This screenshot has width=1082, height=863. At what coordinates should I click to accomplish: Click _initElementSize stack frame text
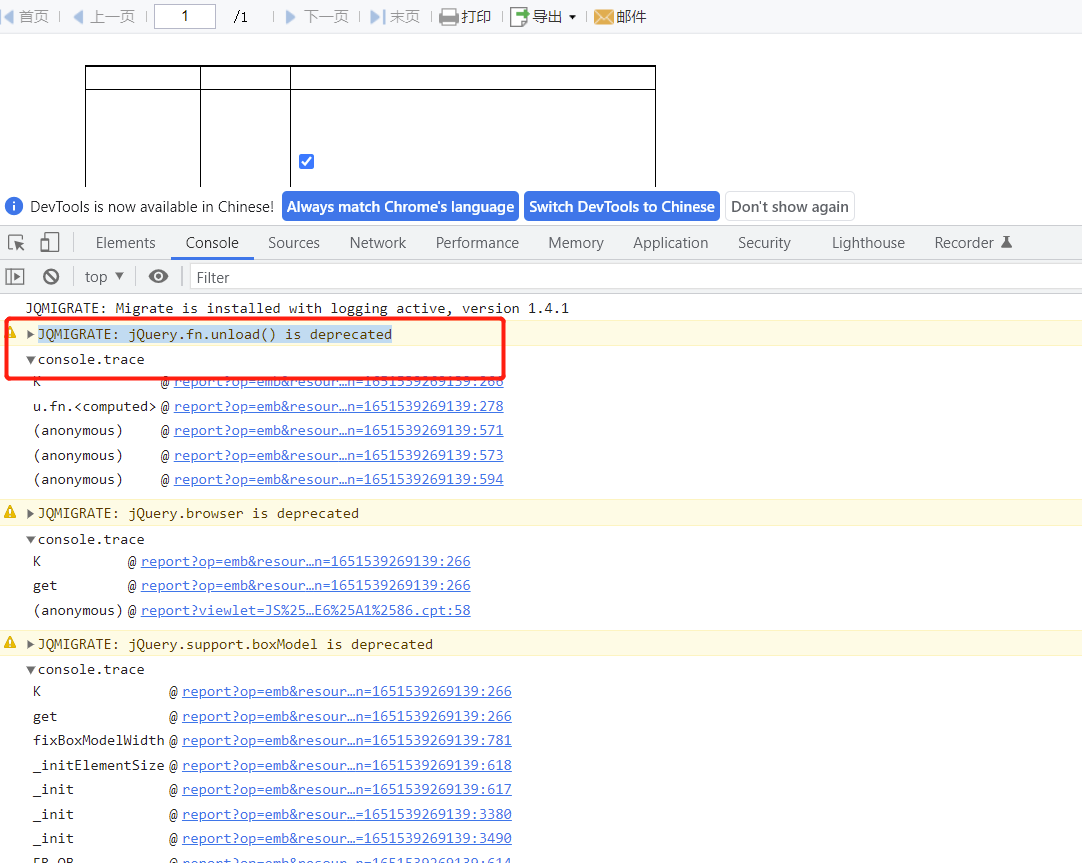(x=99, y=766)
